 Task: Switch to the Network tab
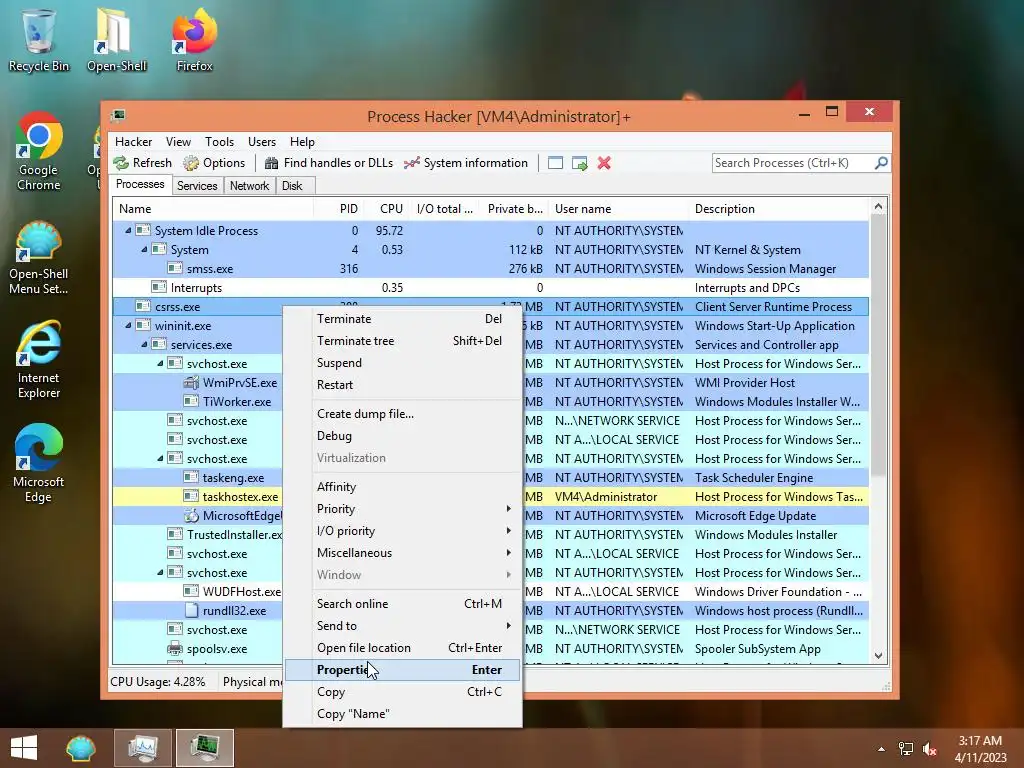click(x=249, y=186)
